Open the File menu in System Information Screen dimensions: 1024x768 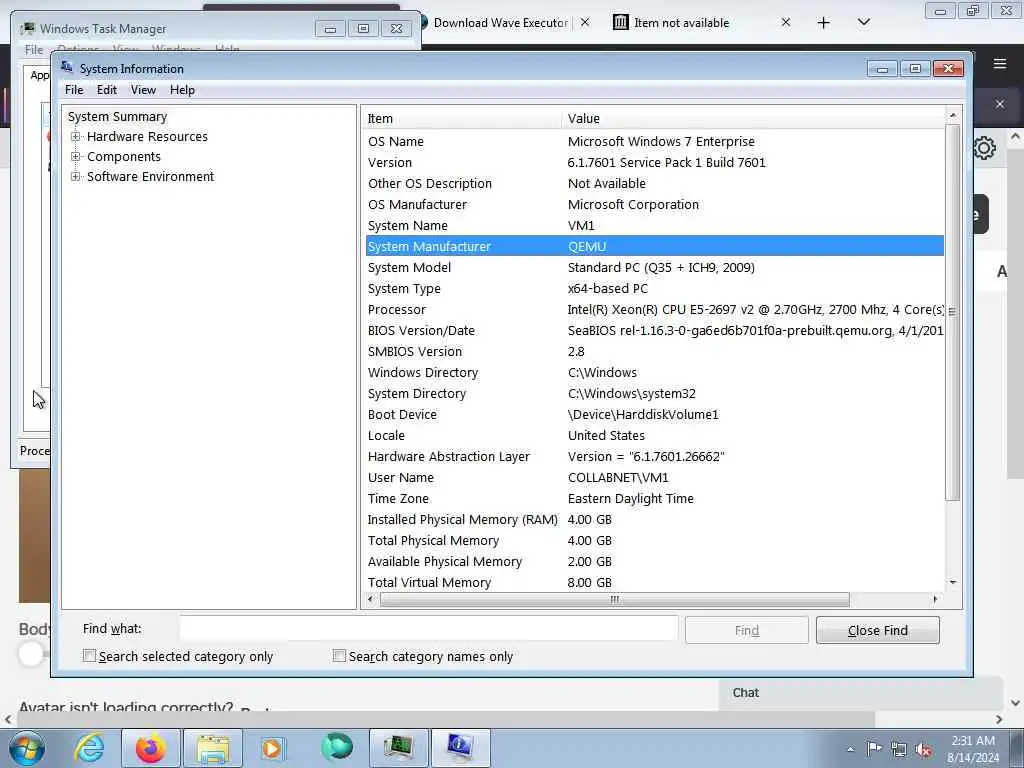pos(74,90)
